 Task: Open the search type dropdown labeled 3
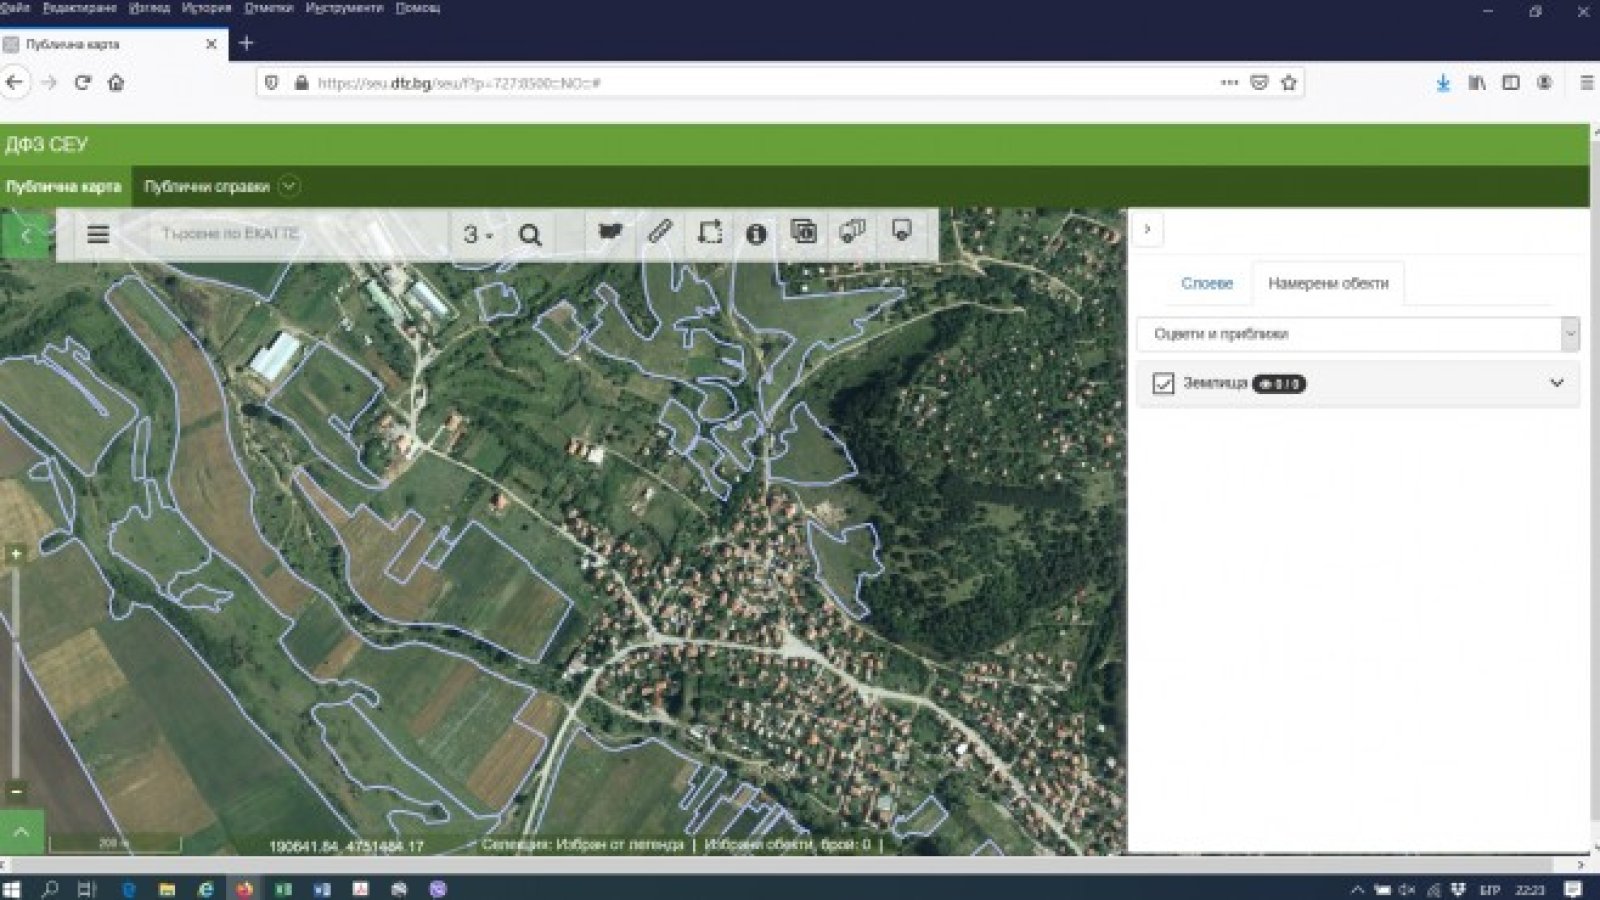[477, 235]
